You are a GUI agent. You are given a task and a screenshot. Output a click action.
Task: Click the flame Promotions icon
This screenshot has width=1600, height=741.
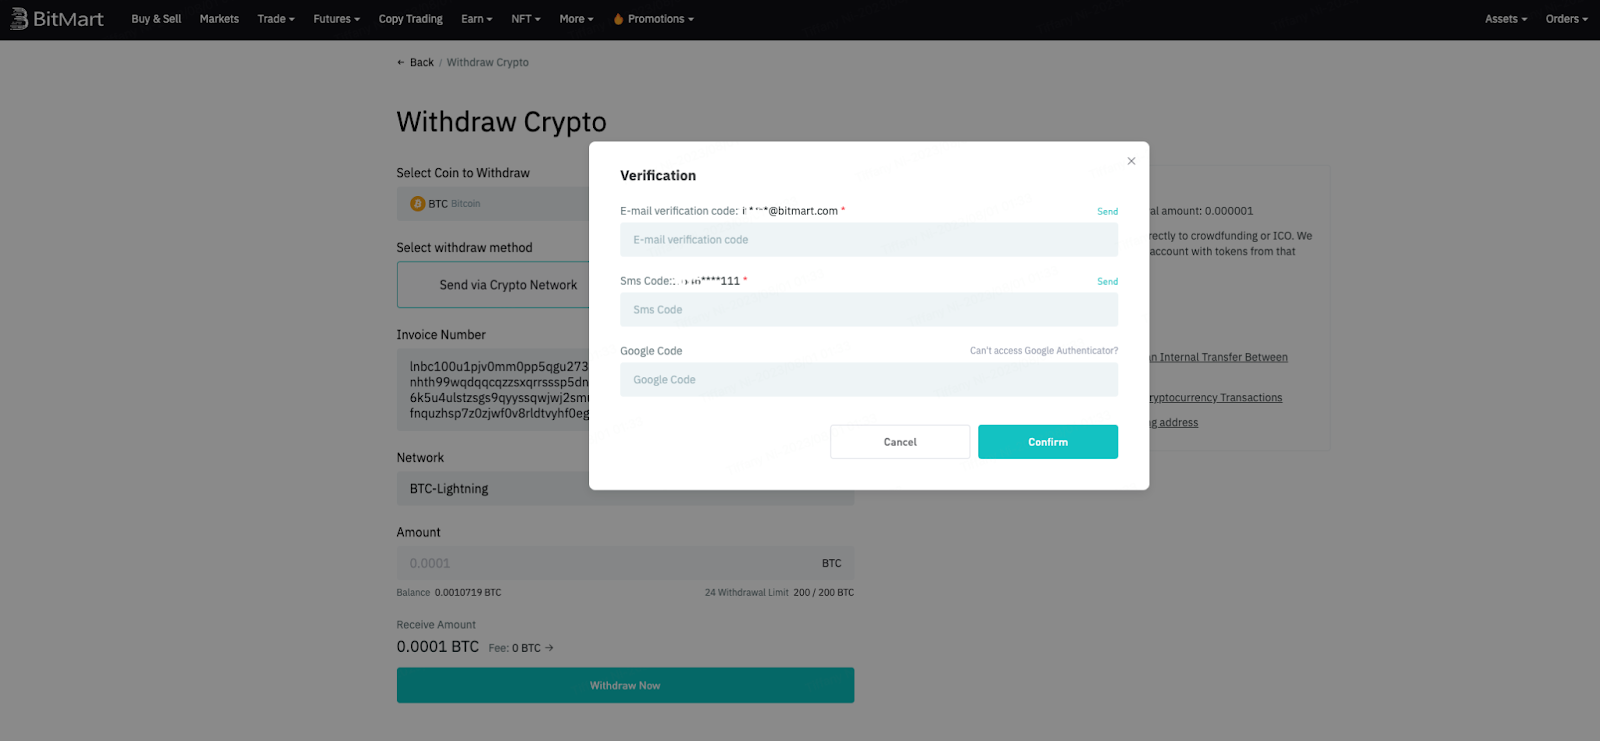tap(619, 19)
